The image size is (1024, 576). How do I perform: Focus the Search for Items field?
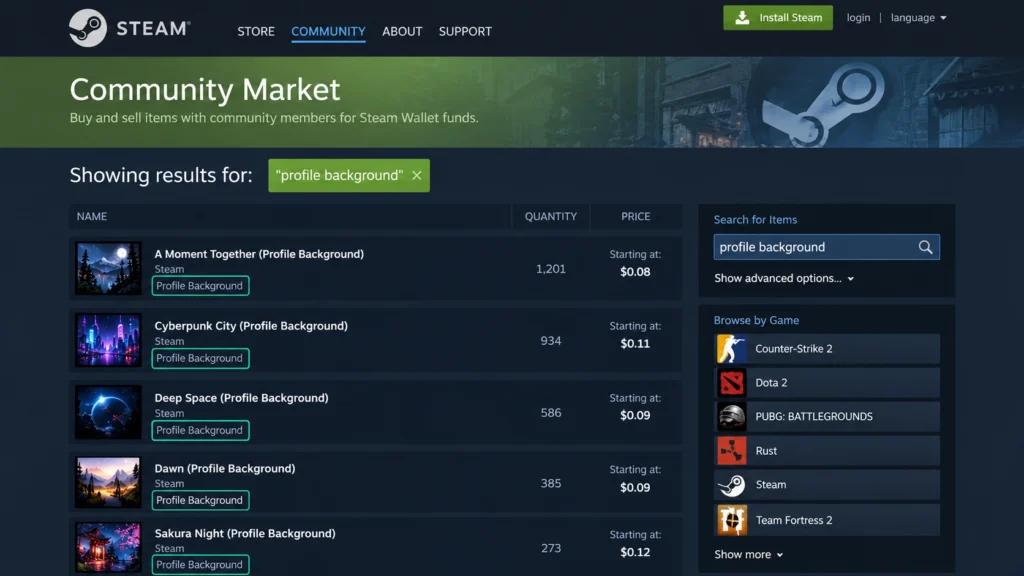pos(826,247)
